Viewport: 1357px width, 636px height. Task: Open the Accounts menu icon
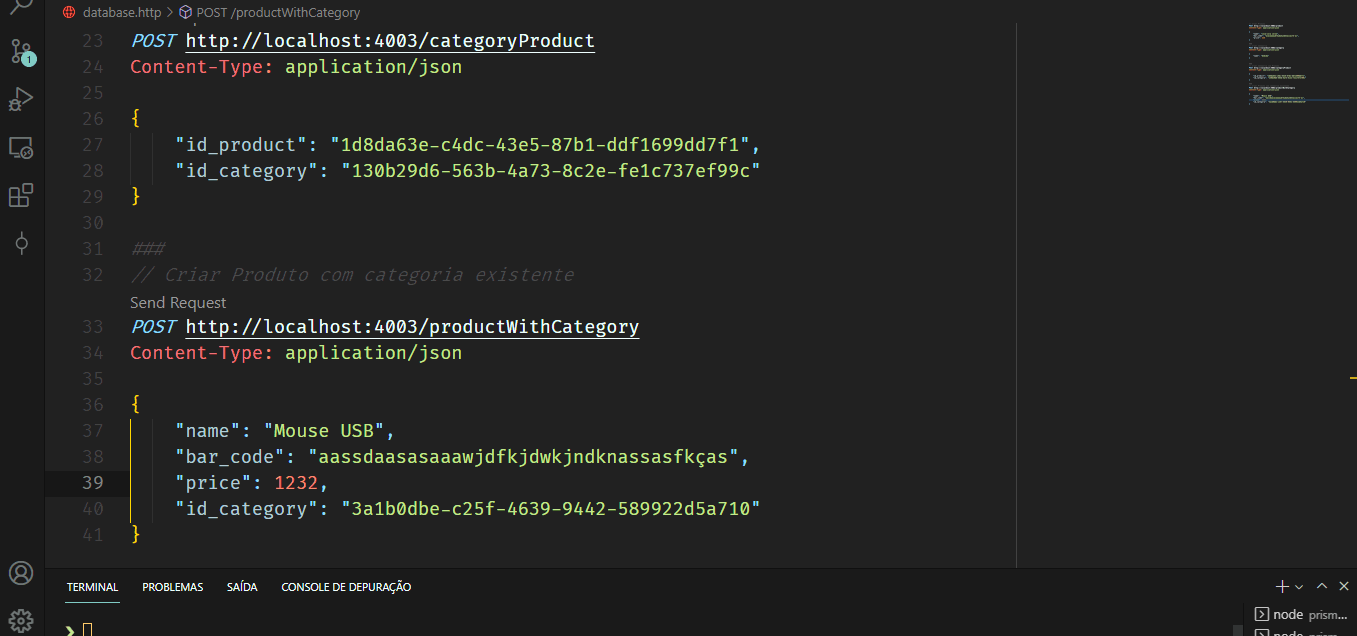21,573
